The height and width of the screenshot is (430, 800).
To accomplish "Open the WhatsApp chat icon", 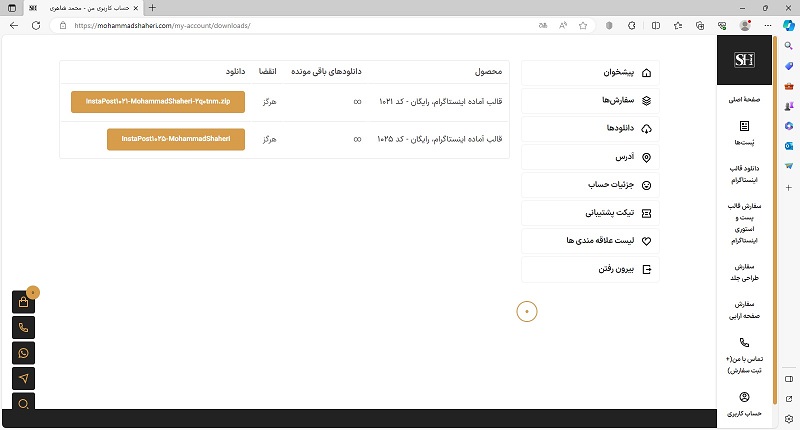I will 25,353.
